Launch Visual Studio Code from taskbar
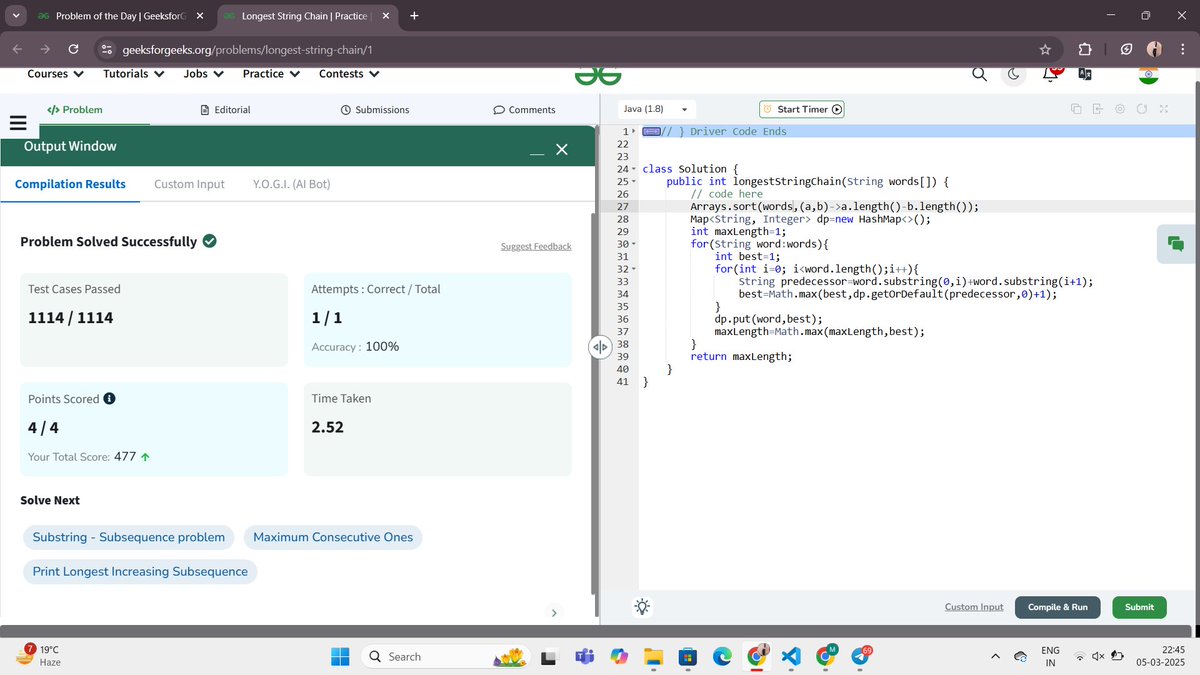Image resolution: width=1200 pixels, height=675 pixels. (x=790, y=657)
